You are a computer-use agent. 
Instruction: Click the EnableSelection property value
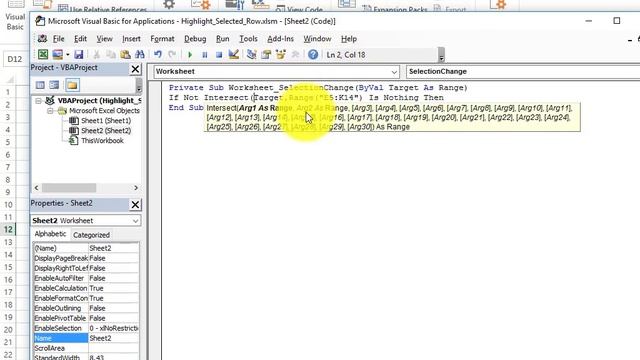(x=113, y=328)
